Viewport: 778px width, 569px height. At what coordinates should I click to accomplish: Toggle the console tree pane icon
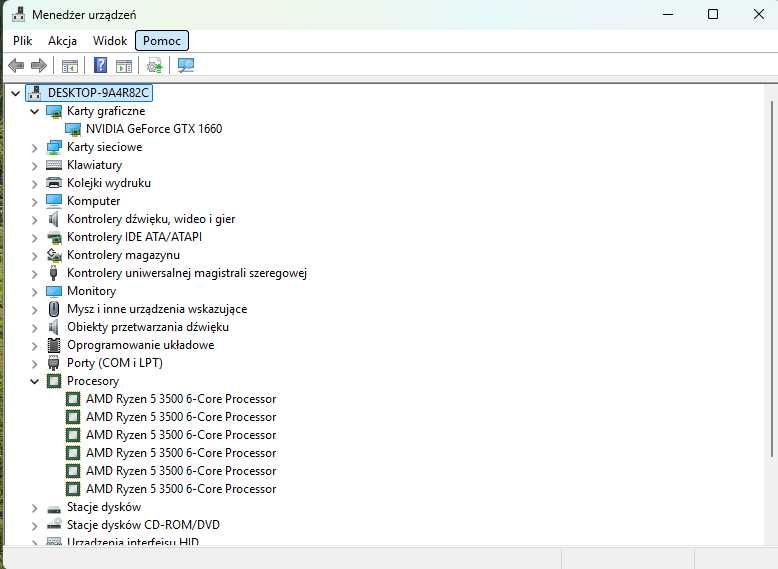coord(70,65)
